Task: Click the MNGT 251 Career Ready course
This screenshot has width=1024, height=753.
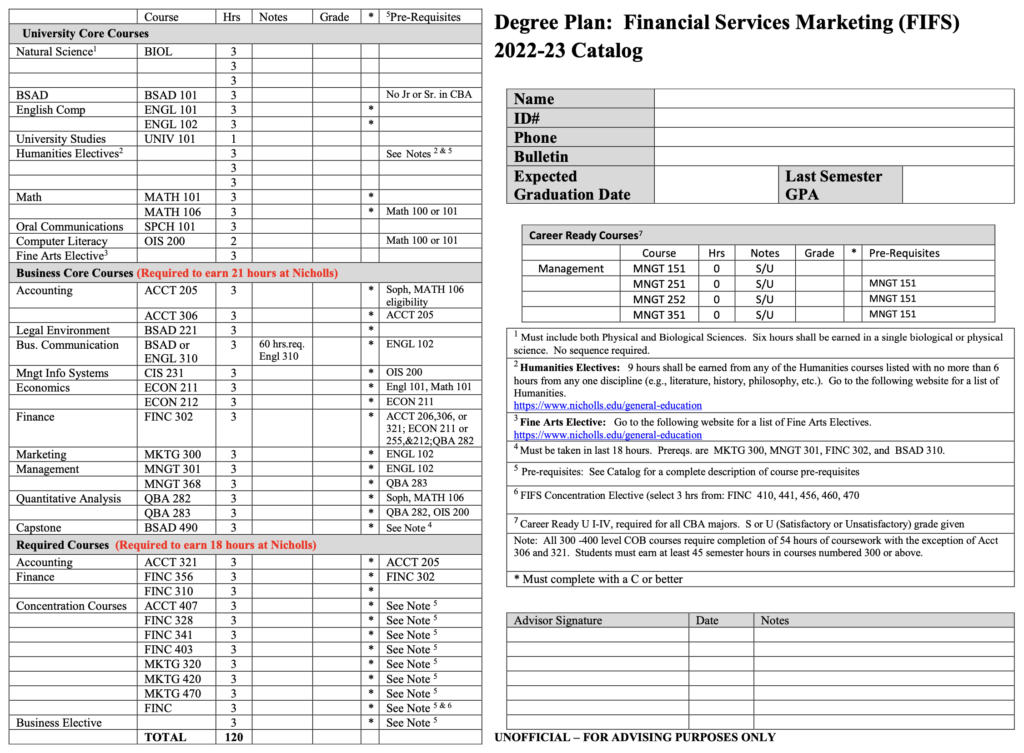Action: (x=659, y=284)
